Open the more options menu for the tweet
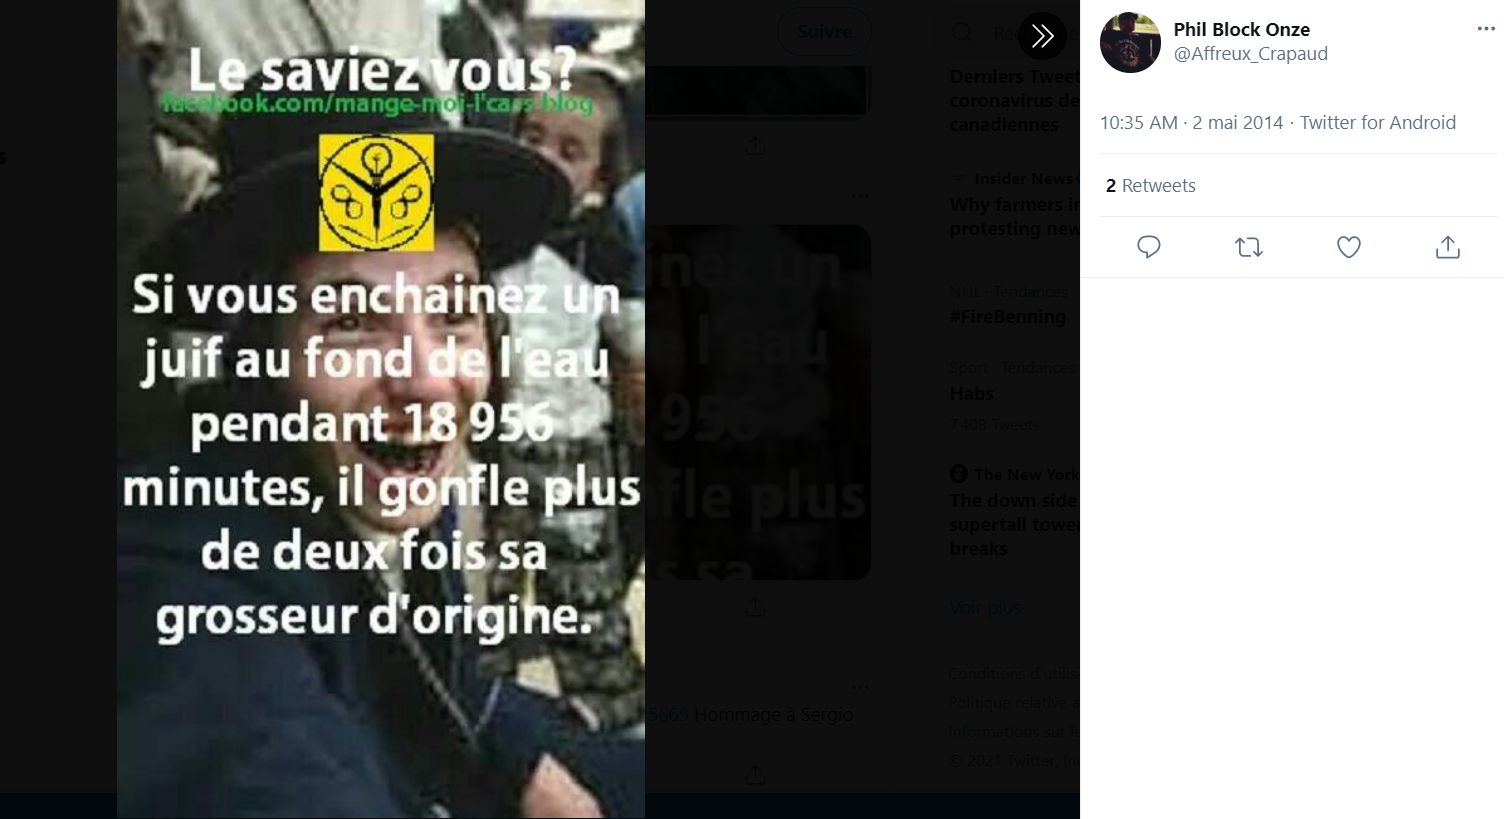1504x819 pixels. (1486, 29)
